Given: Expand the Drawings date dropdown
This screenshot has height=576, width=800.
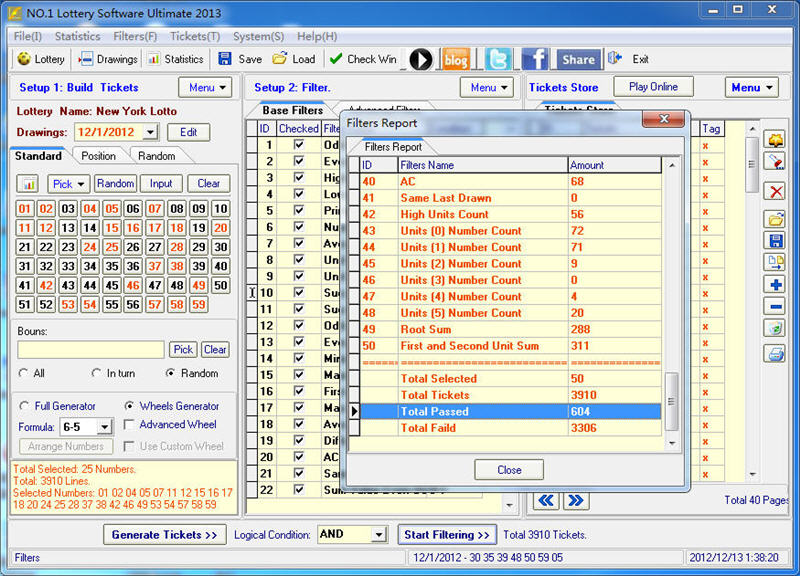Looking at the screenshot, I should tap(150, 132).
